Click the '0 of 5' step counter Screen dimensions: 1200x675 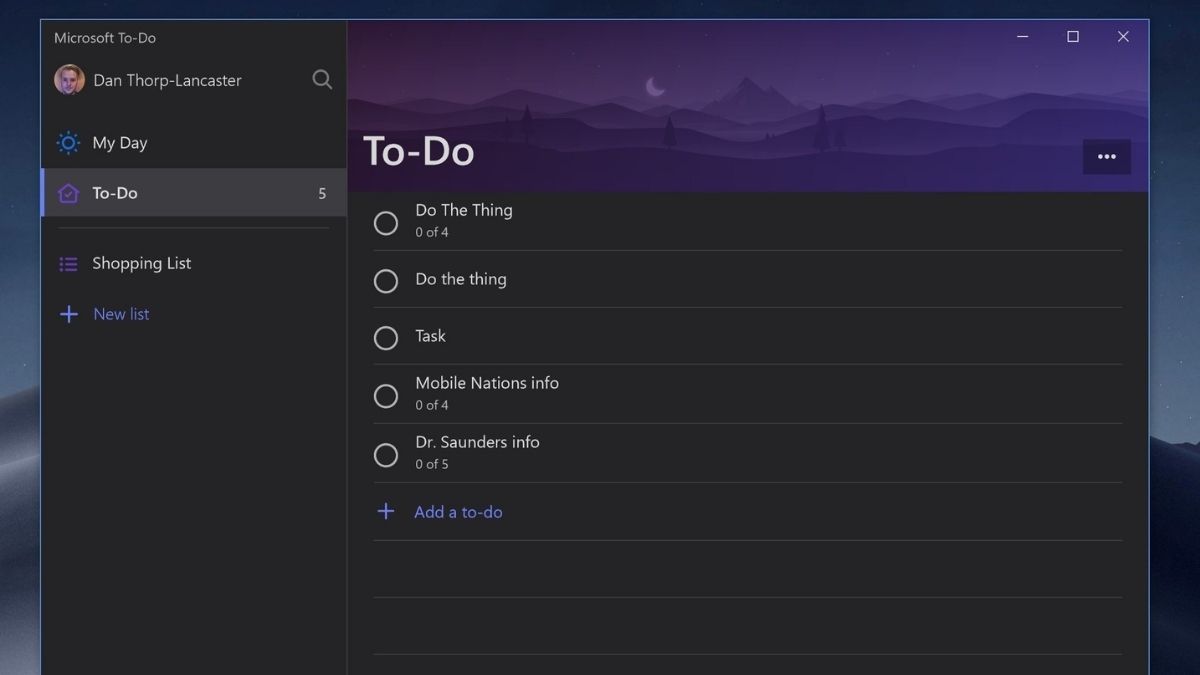[432, 464]
